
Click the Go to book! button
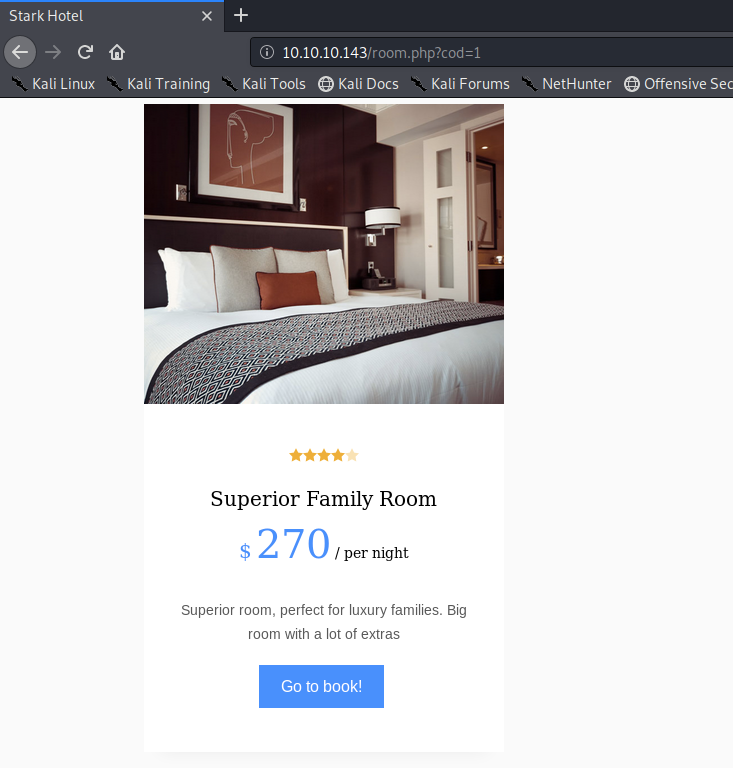(321, 686)
